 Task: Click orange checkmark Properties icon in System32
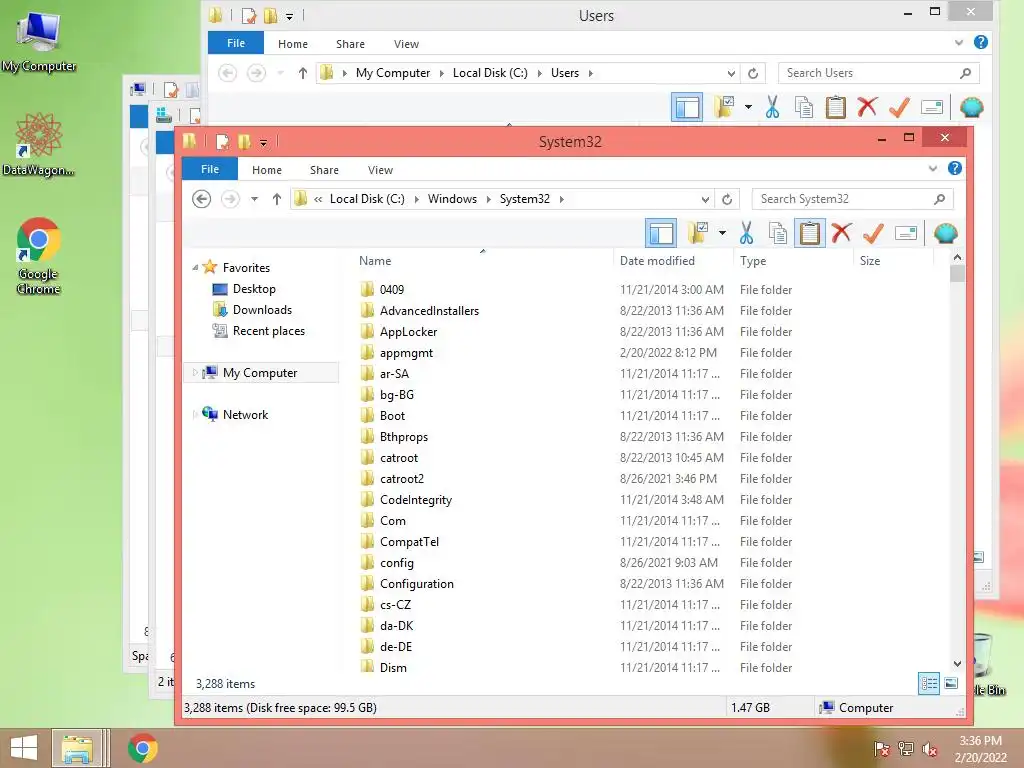(x=873, y=233)
